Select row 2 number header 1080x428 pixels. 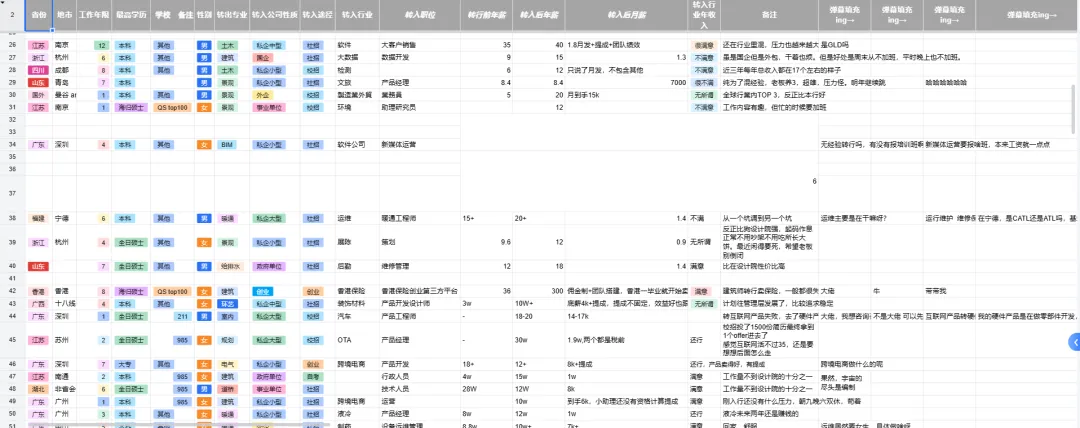tap(12, 14)
